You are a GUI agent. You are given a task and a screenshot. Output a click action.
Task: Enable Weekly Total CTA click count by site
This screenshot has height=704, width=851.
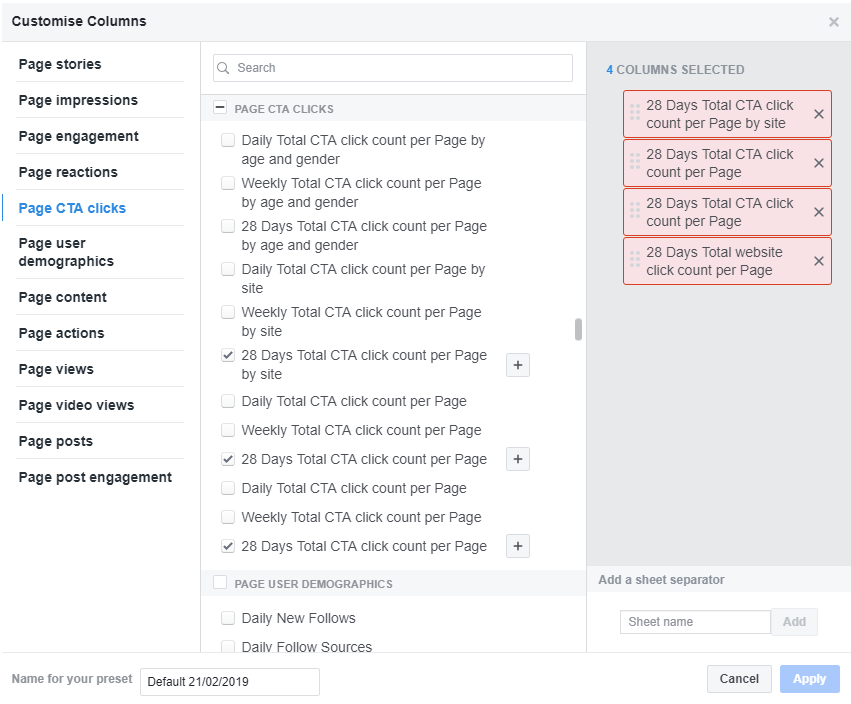(x=228, y=312)
